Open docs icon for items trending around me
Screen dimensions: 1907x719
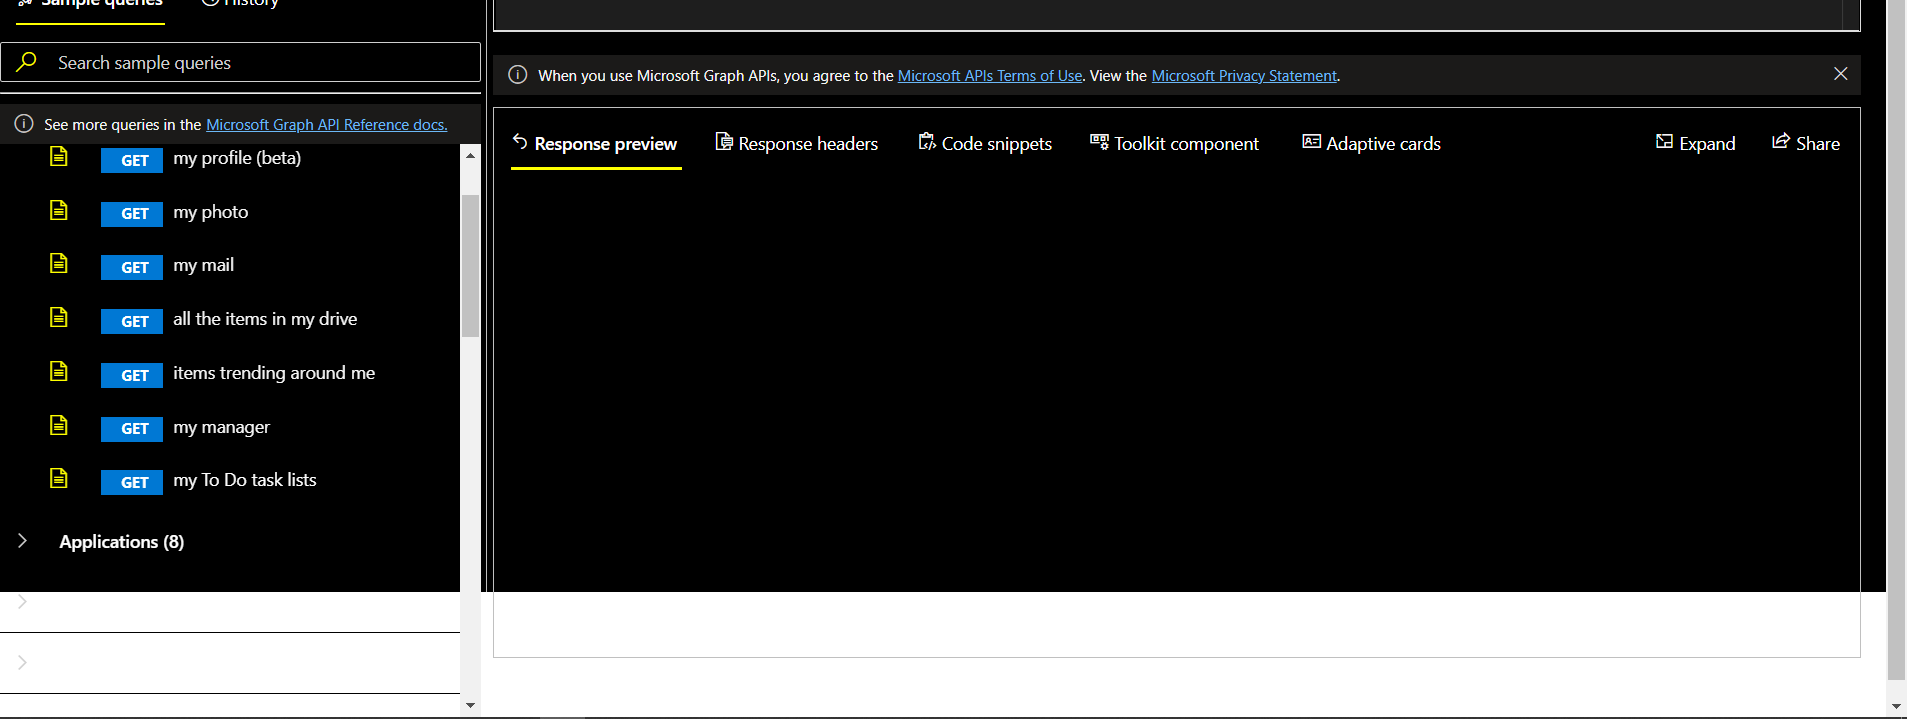coord(59,371)
